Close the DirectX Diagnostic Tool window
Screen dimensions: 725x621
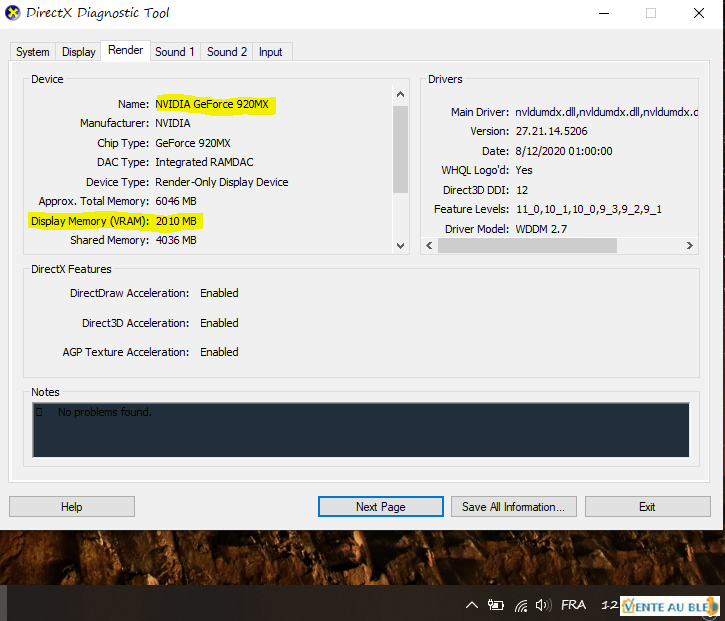(x=699, y=13)
